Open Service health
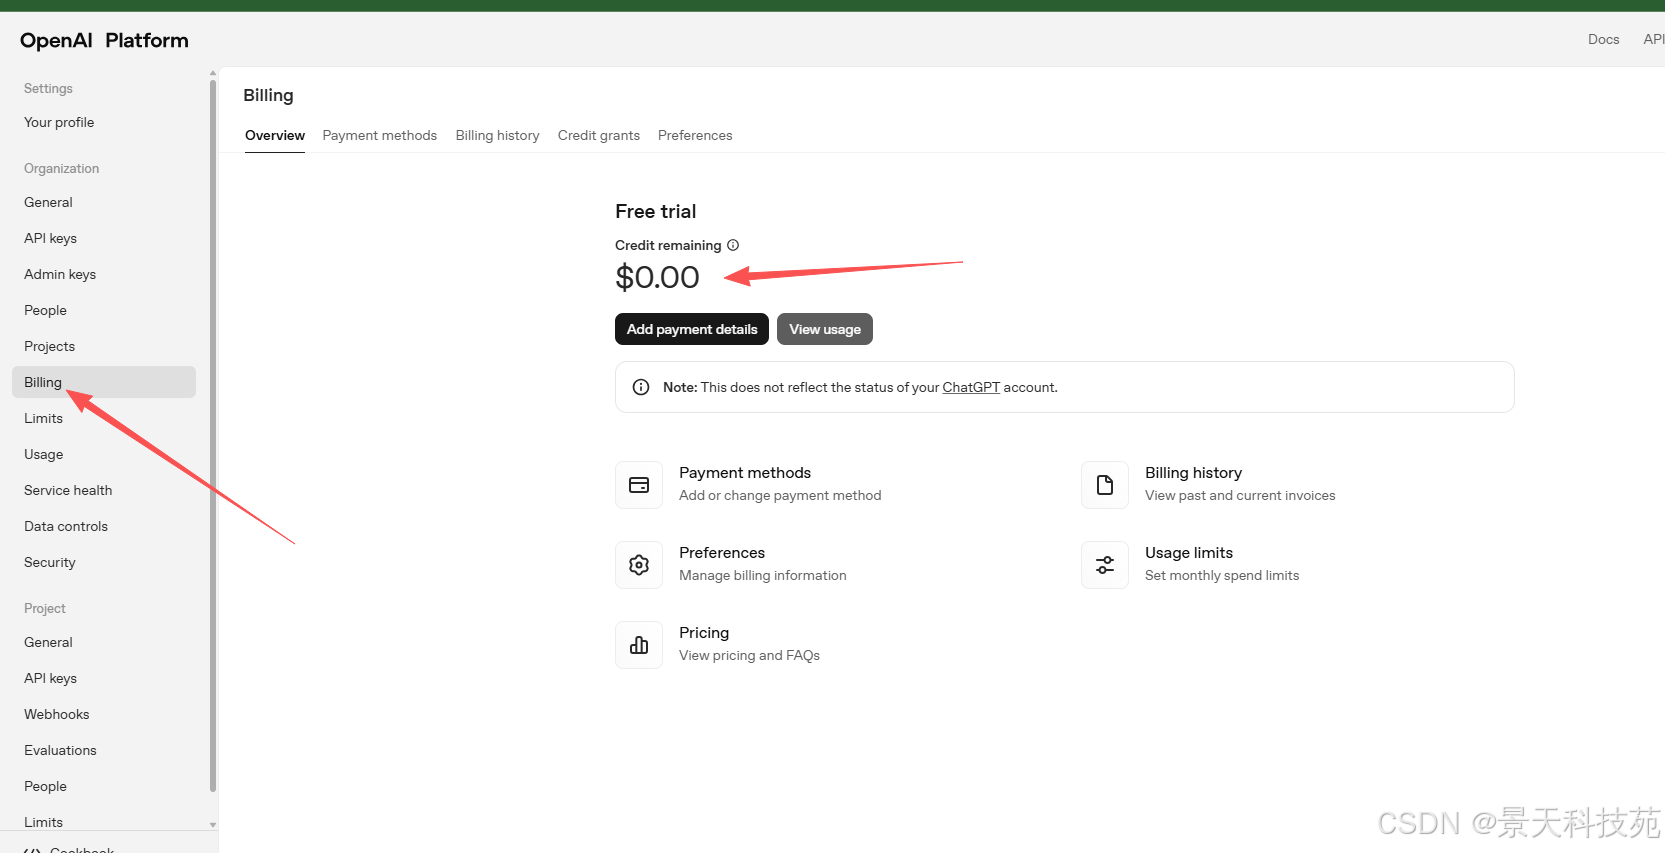Viewport: 1665px width, 853px height. coord(104,490)
